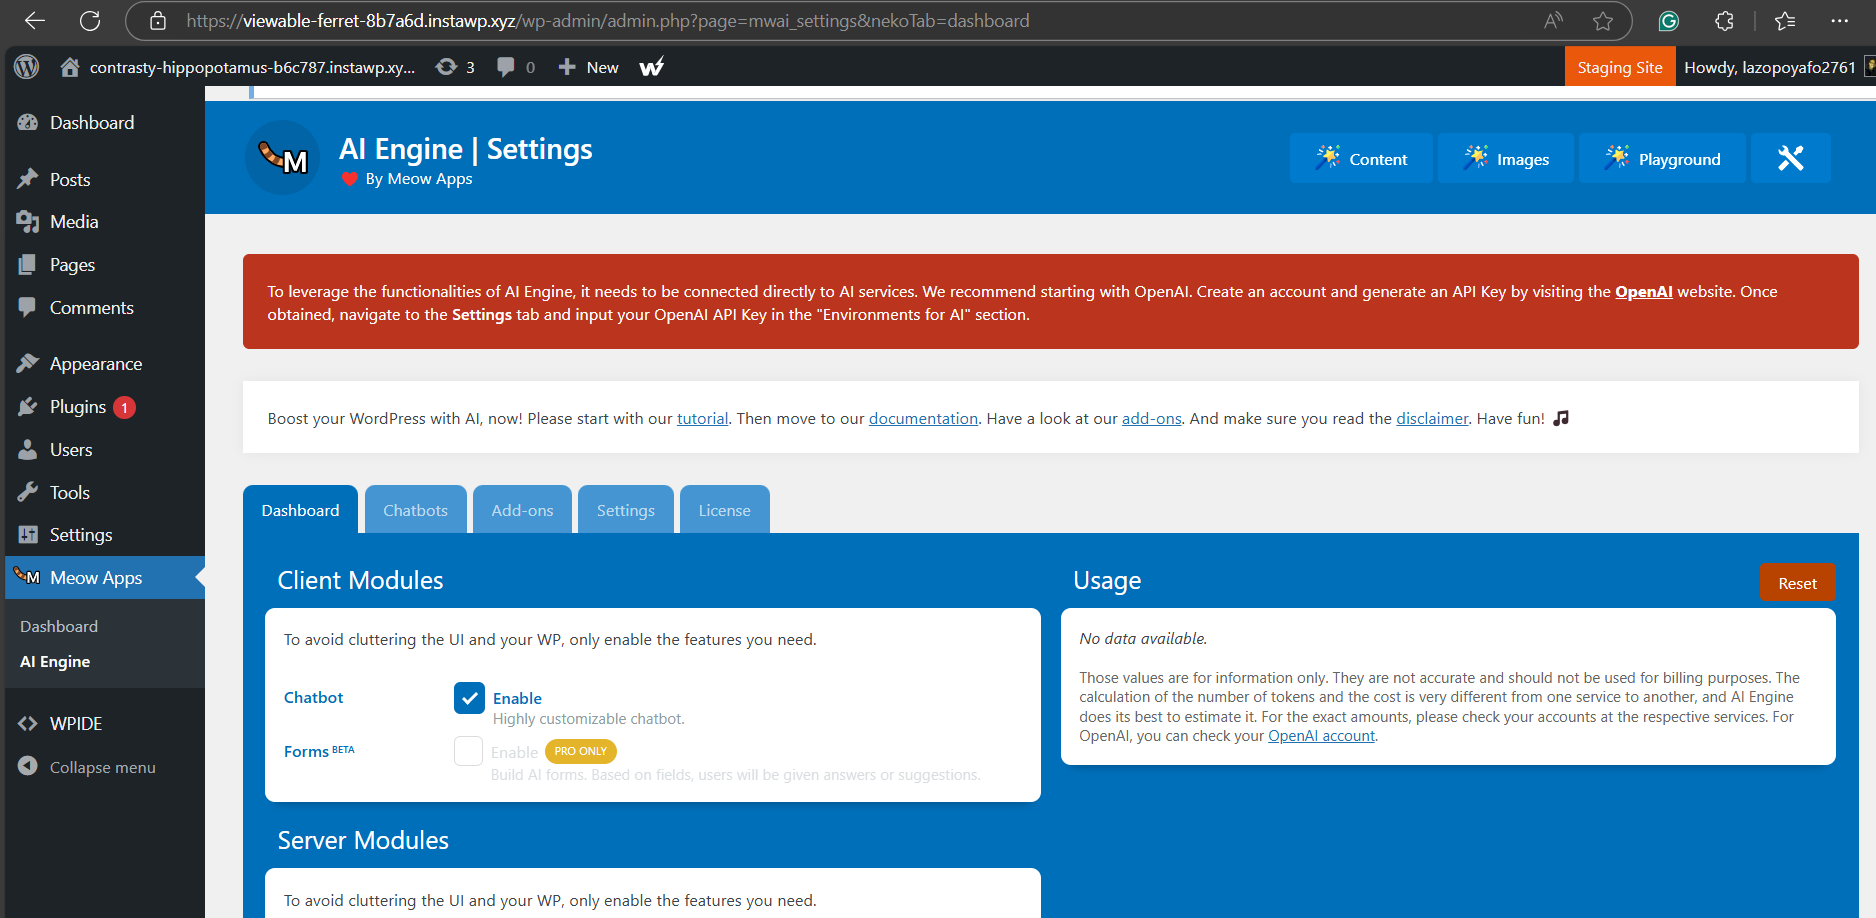The width and height of the screenshot is (1876, 918).
Task: Switch to License tab
Action: [724, 510]
